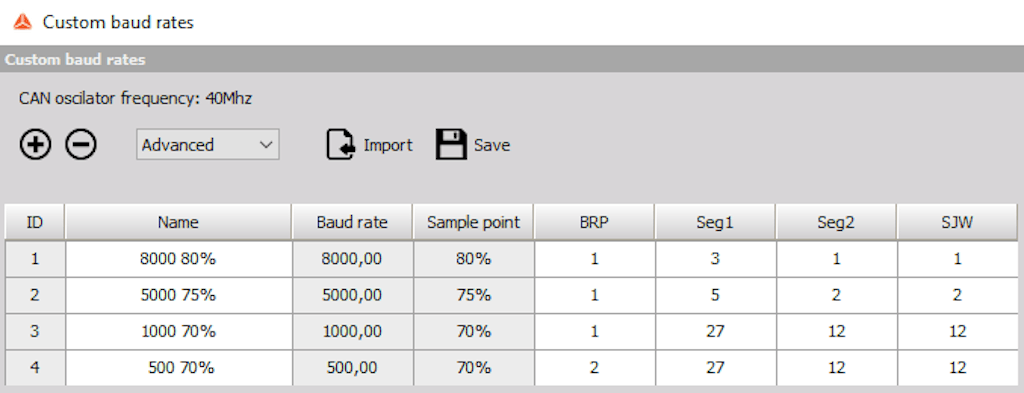Select the Seg2 cell of row 3
The image size is (1024, 393).
click(x=836, y=332)
